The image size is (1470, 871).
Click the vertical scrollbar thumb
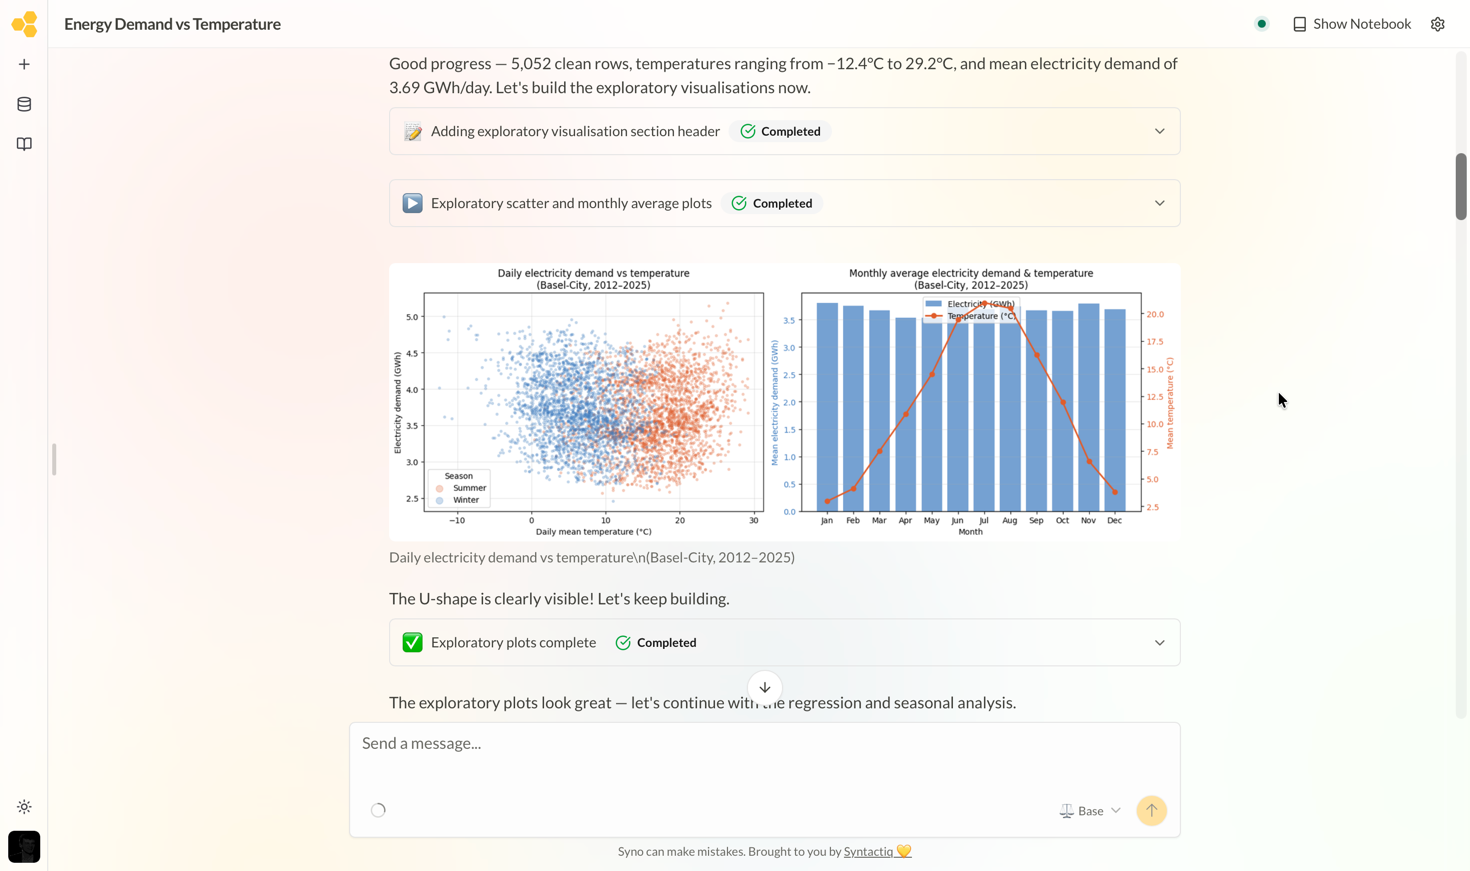pos(1460,187)
